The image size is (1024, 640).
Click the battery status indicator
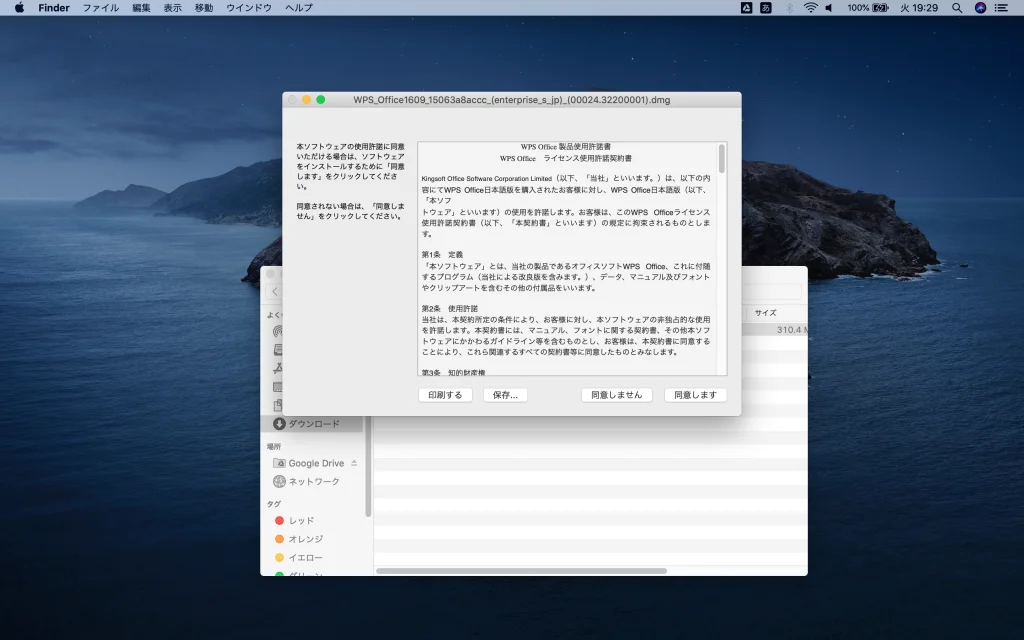868,8
